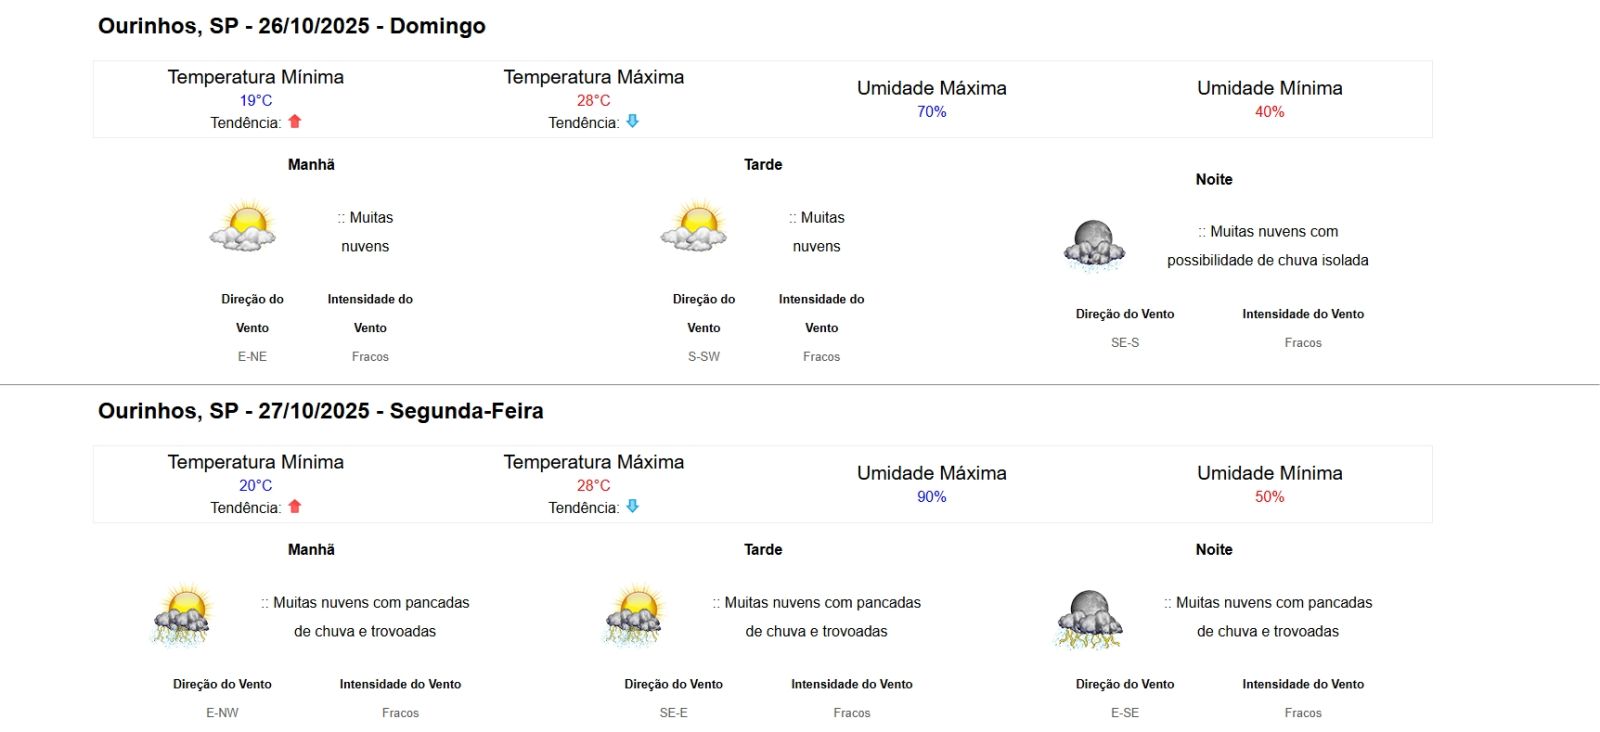Click blue down arrow for Sunday maximum trend
Viewport: 1600px width, 732px height.
pyautogui.click(x=633, y=121)
